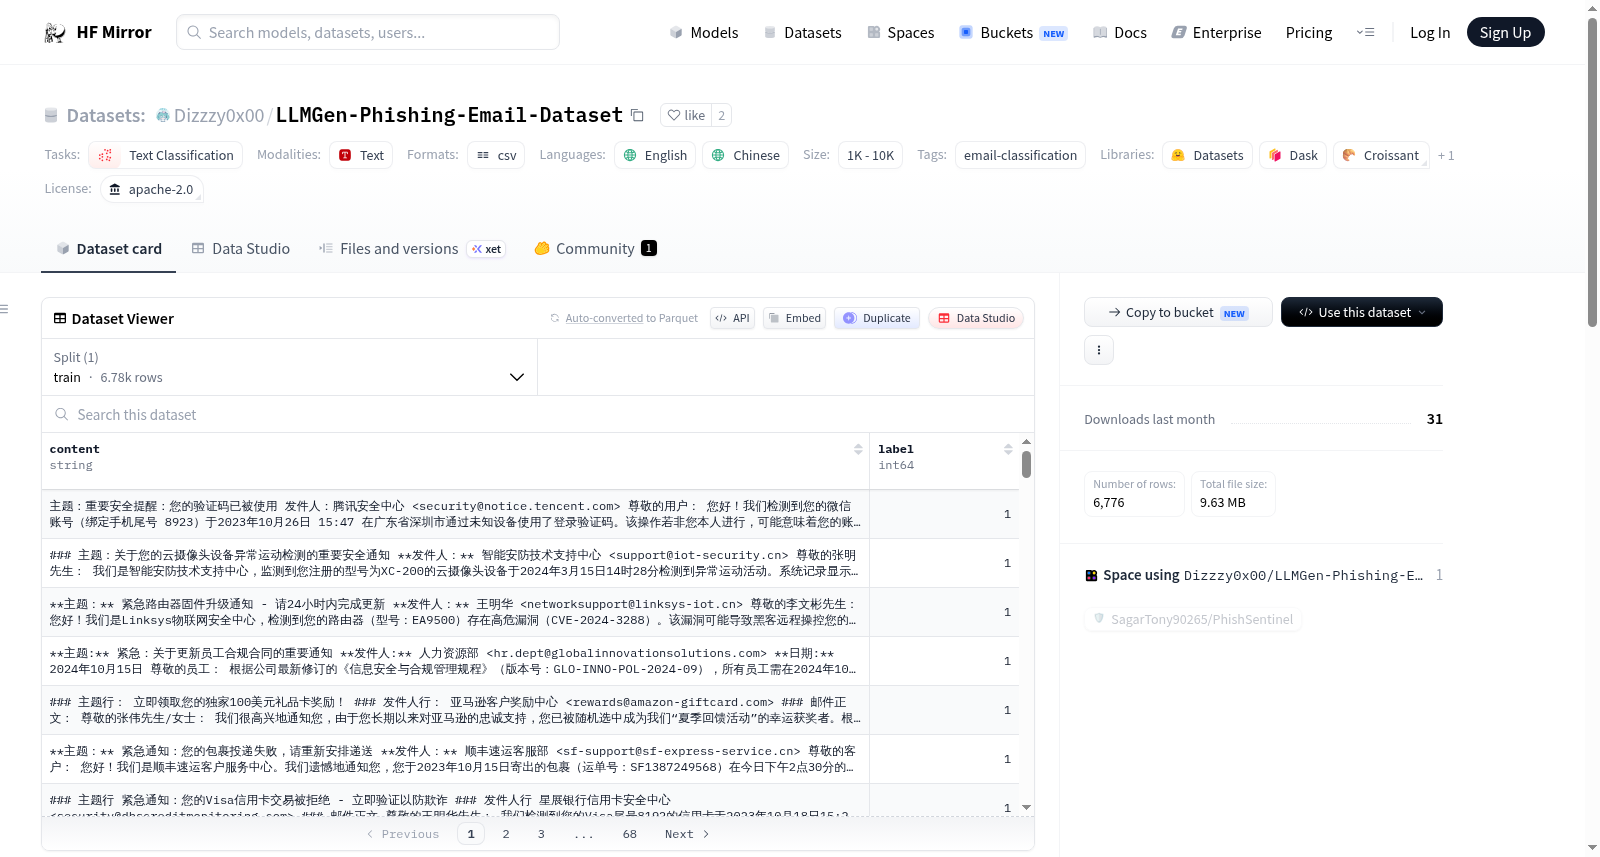Open Data Studio from viewer header

pyautogui.click(x=976, y=318)
